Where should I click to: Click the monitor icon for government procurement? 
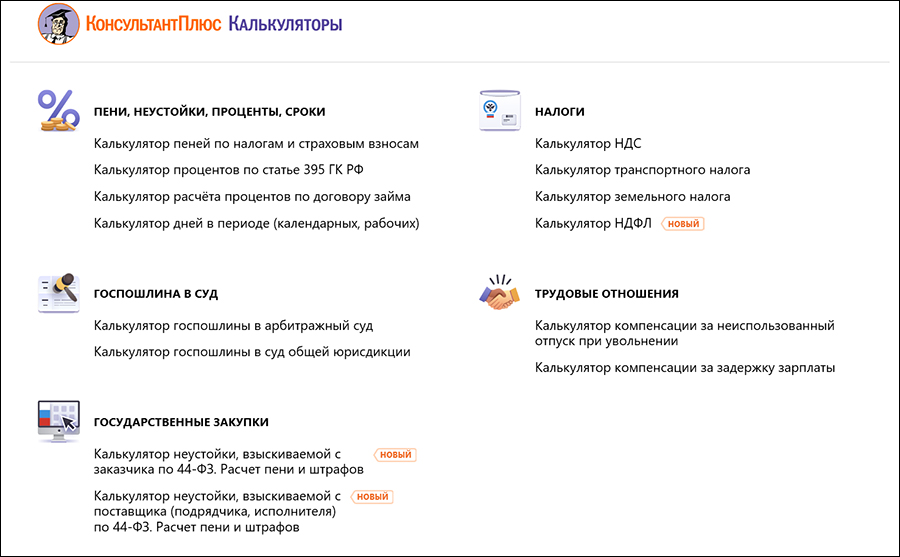[59, 421]
